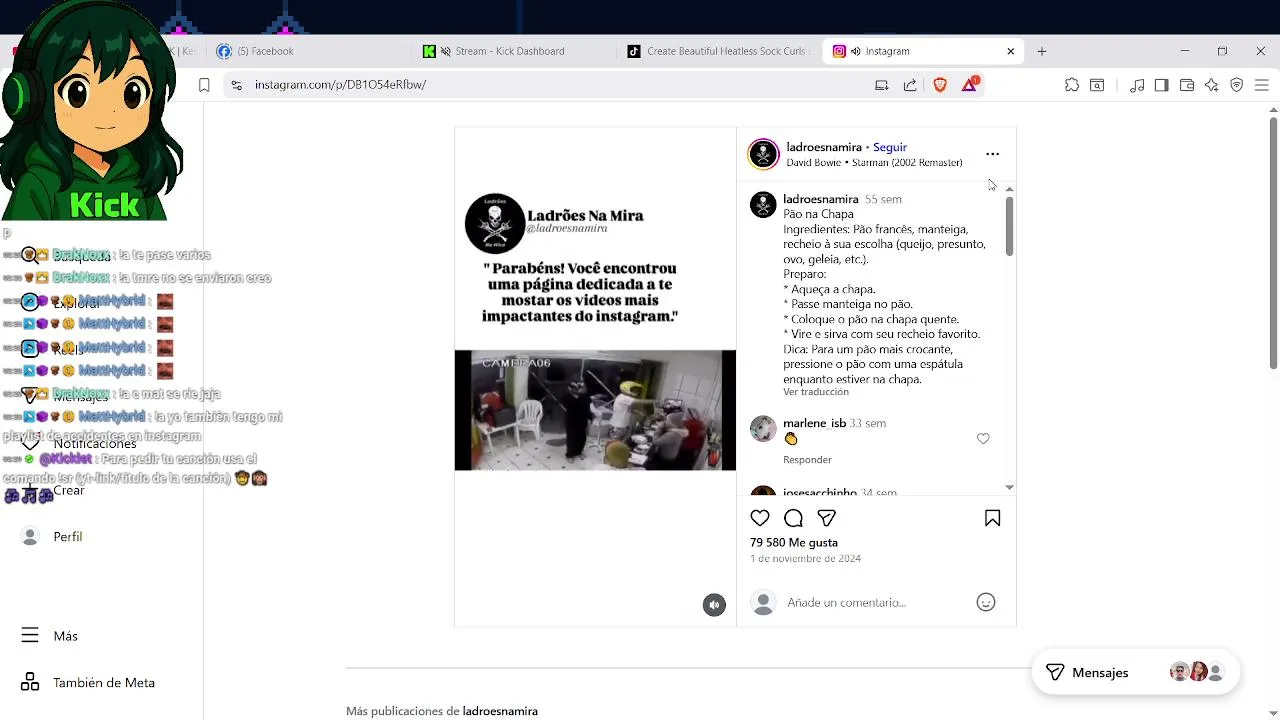Switch to the Heatless Sock Curls TikTok tab
This screenshot has height=720, width=1280.
(x=718, y=51)
